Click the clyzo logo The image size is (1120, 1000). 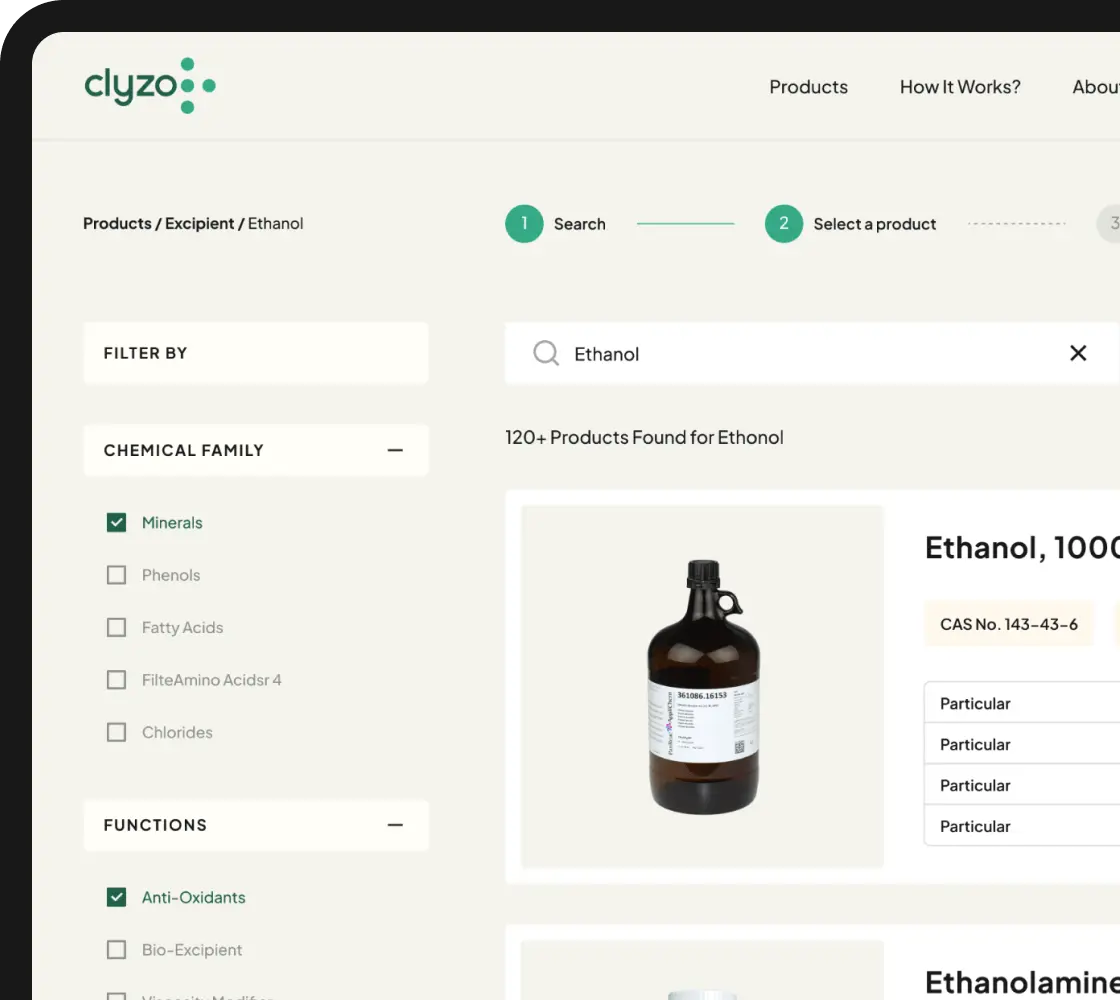150,86
